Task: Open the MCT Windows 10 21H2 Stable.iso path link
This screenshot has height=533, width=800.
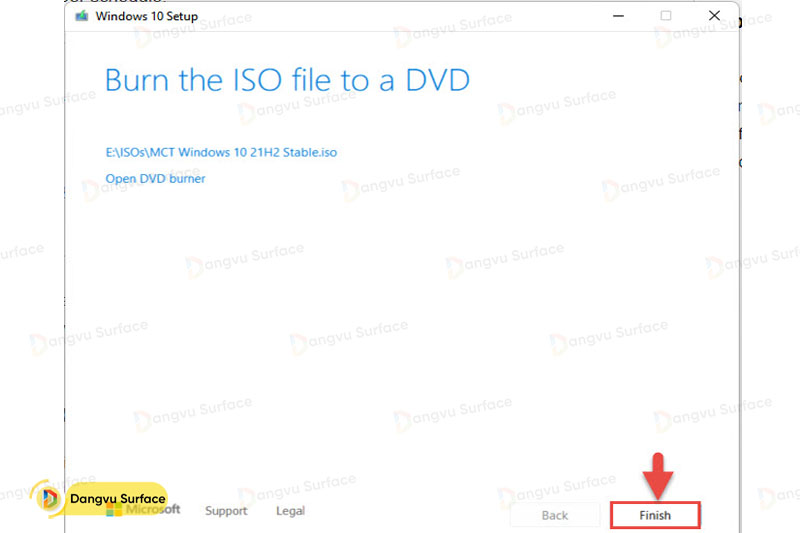Action: click(221, 152)
